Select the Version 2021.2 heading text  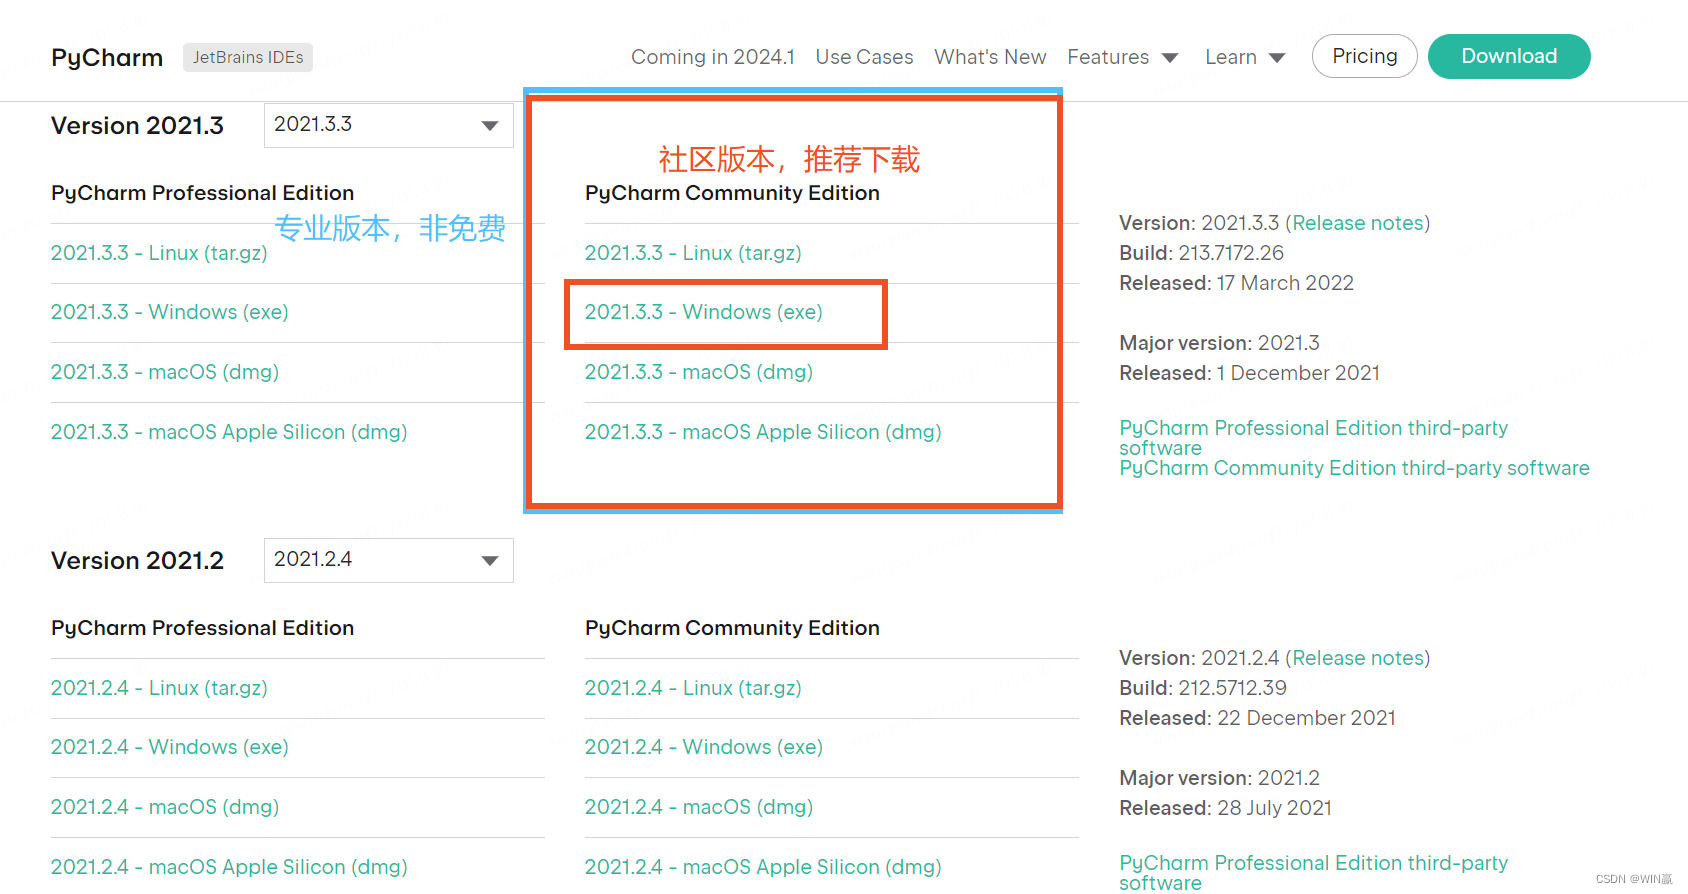(x=137, y=561)
